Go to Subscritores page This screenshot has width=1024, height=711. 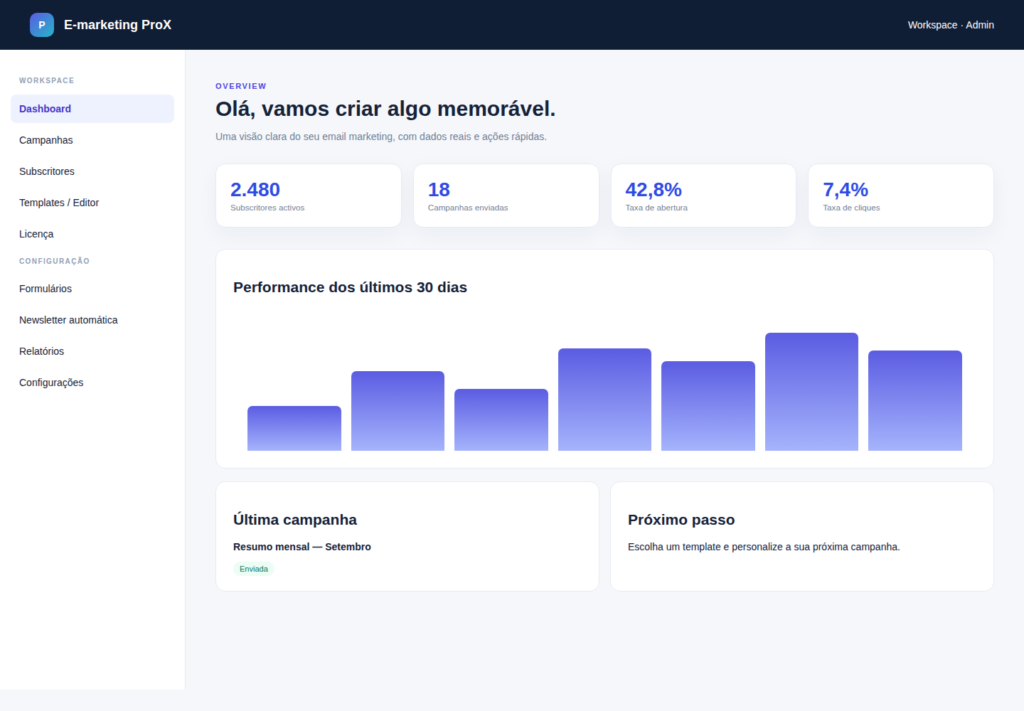[92, 171]
